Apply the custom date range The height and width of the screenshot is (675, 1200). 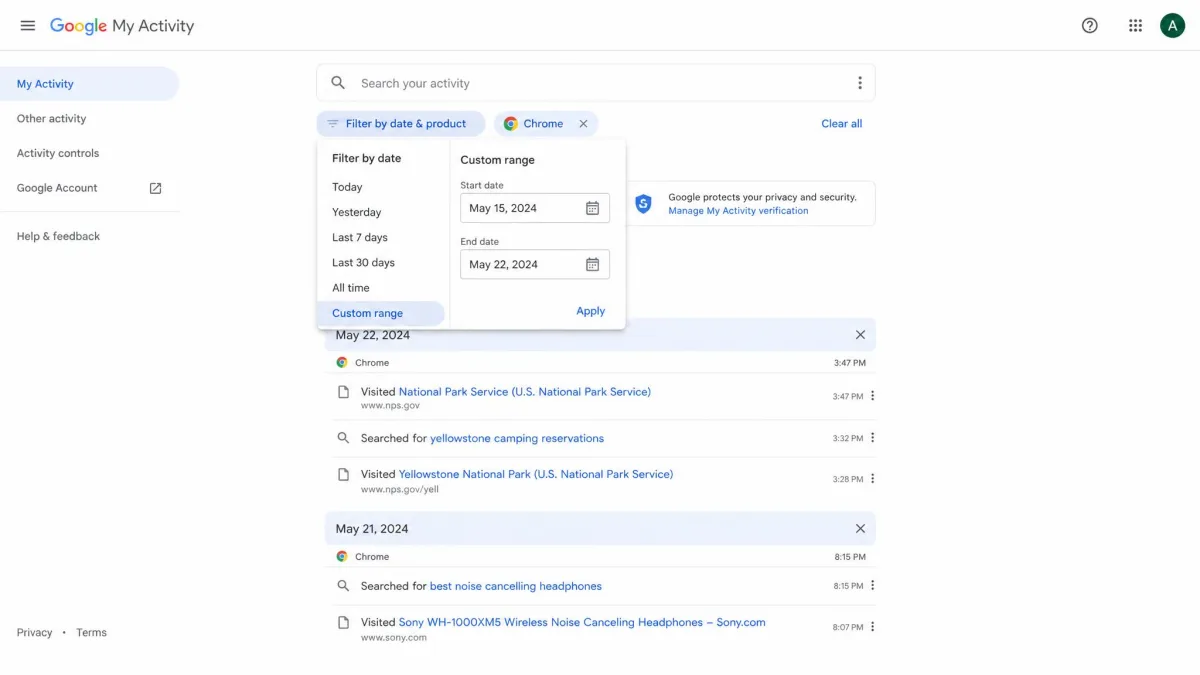[x=591, y=311]
